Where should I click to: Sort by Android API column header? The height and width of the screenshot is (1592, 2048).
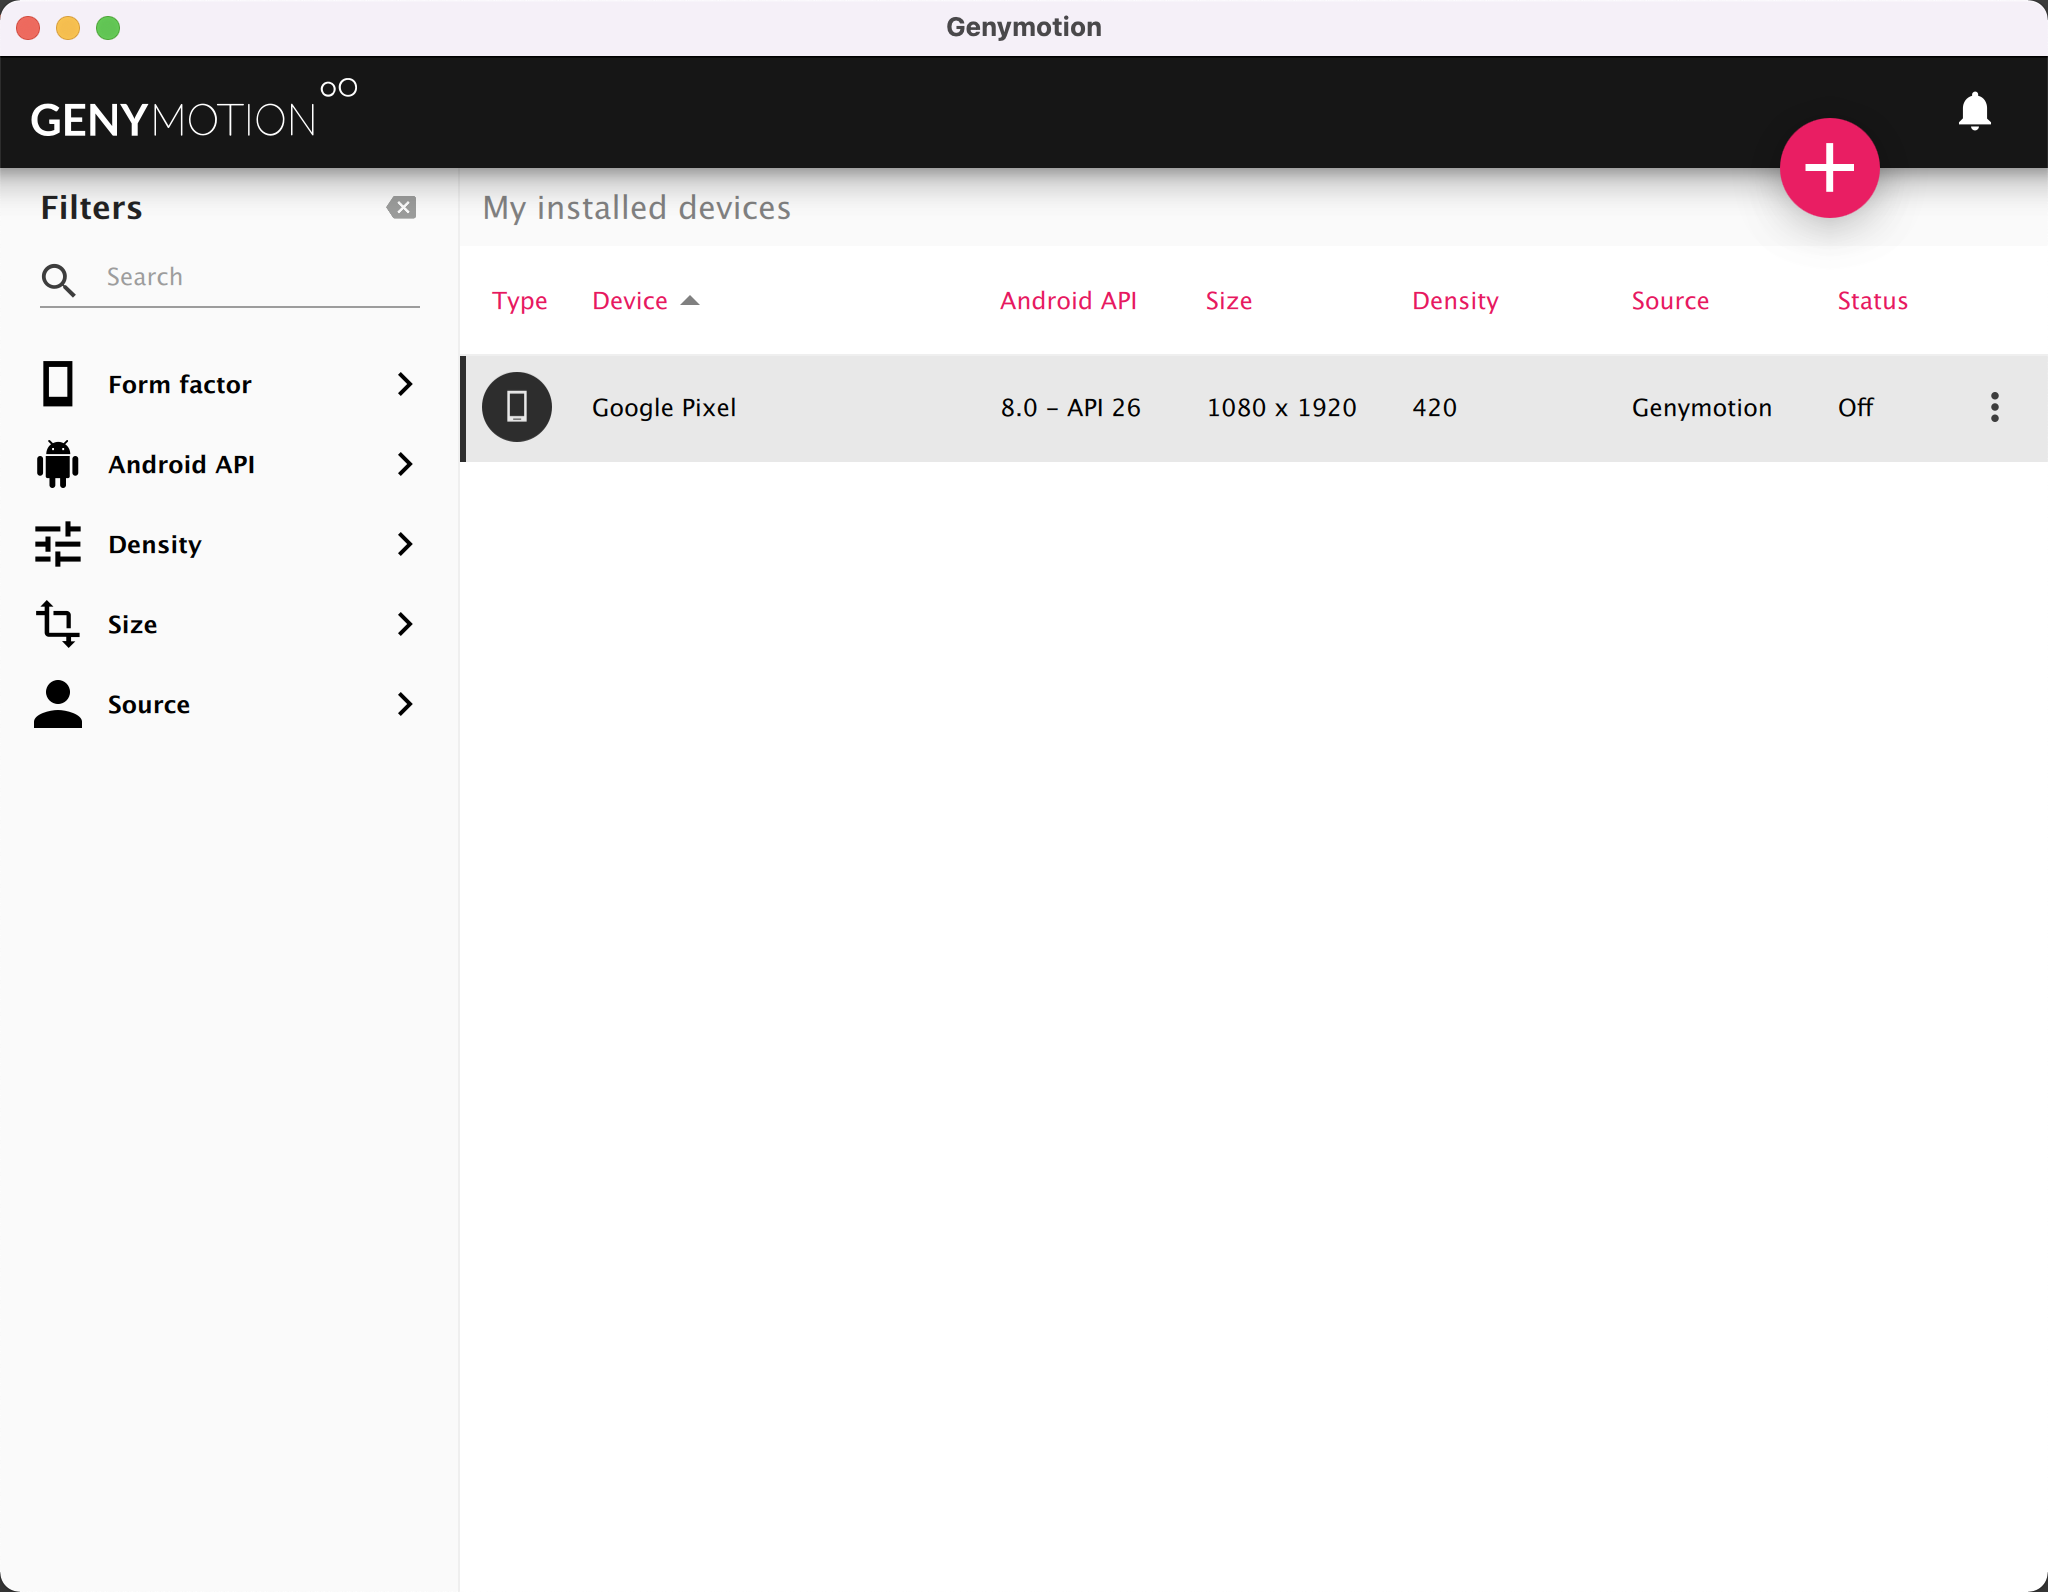click(x=1068, y=301)
